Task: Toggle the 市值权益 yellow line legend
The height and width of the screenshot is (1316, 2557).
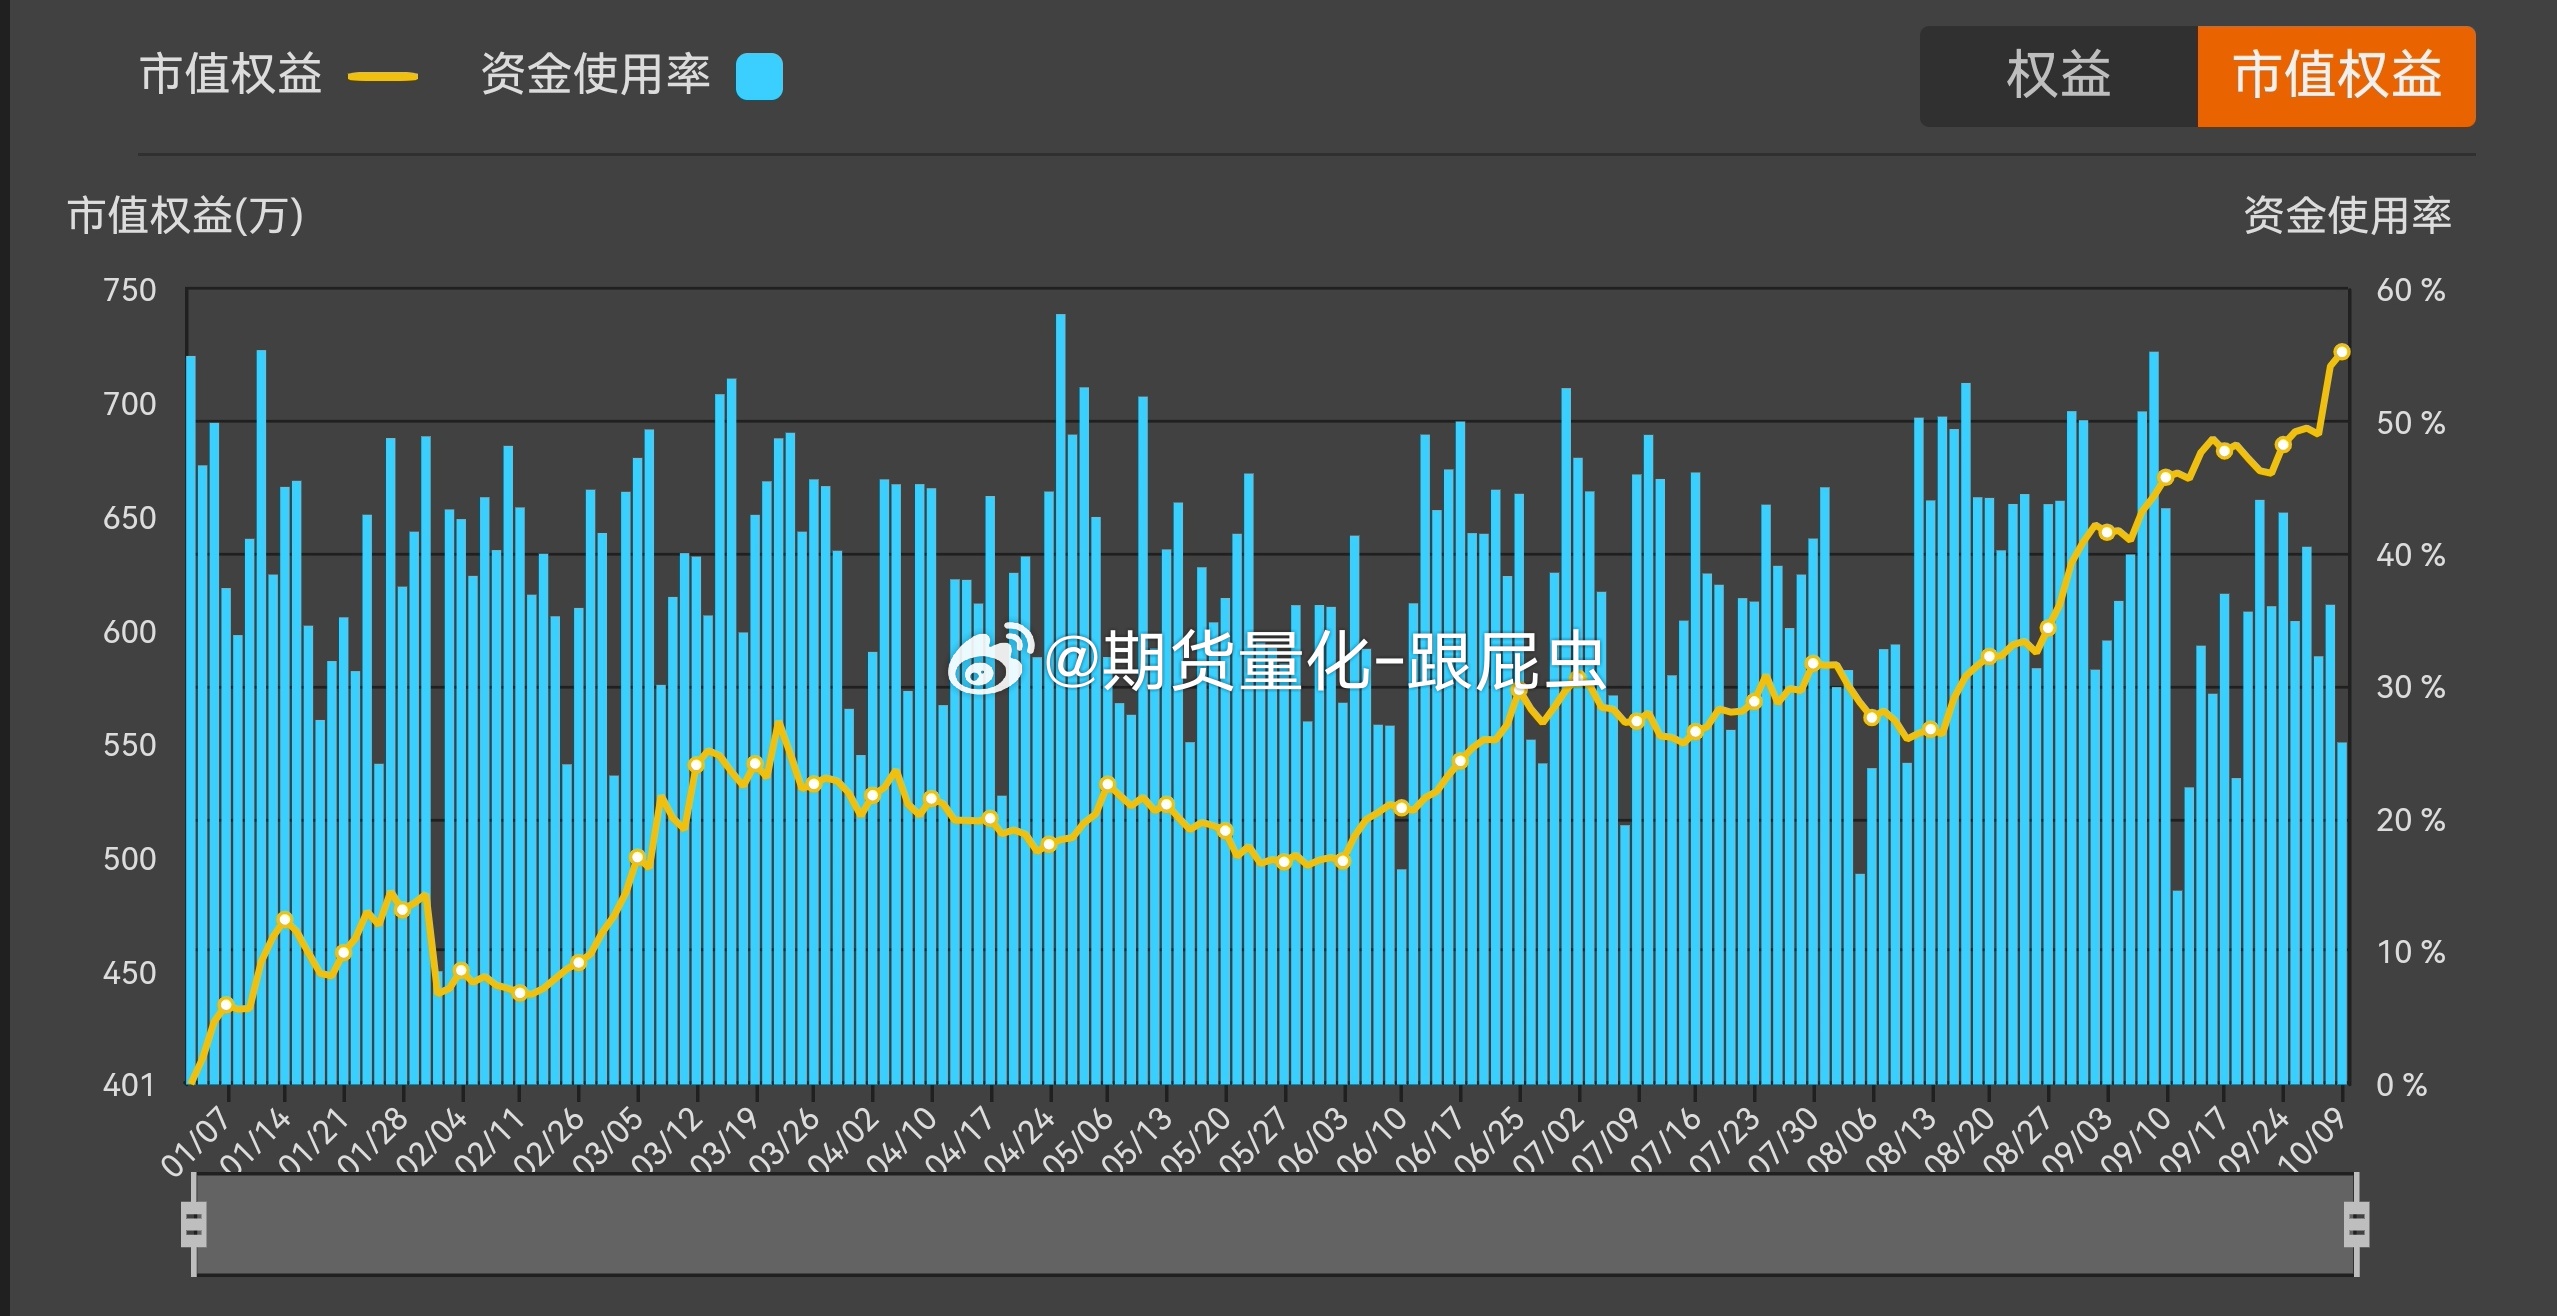Action: click(279, 75)
